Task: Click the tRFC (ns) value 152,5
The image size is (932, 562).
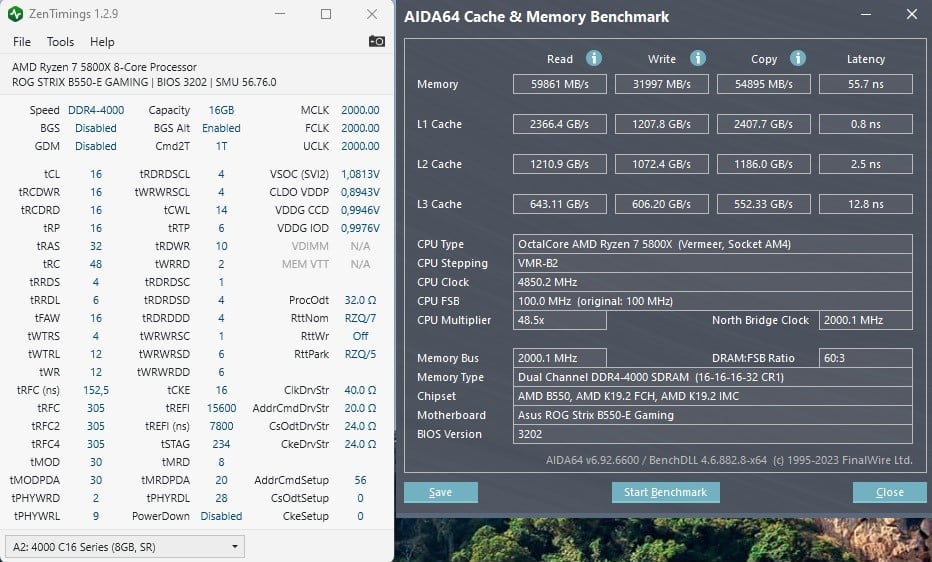Action: 96,390
